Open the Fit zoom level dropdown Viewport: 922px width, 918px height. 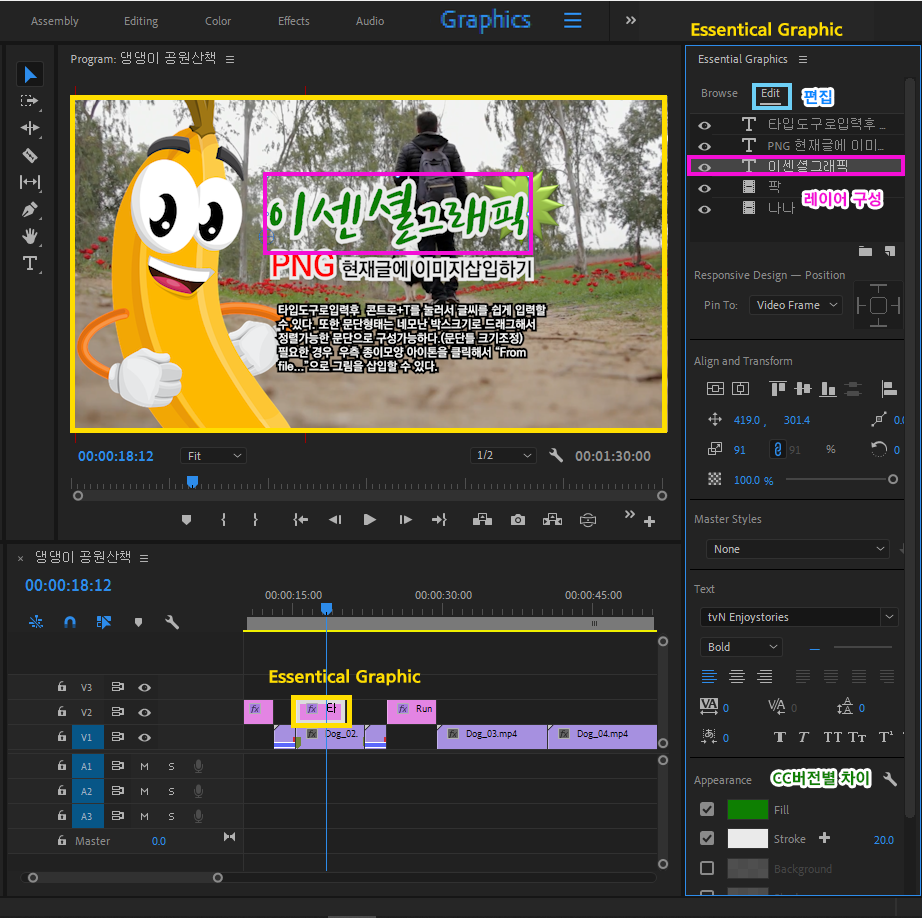click(x=213, y=456)
